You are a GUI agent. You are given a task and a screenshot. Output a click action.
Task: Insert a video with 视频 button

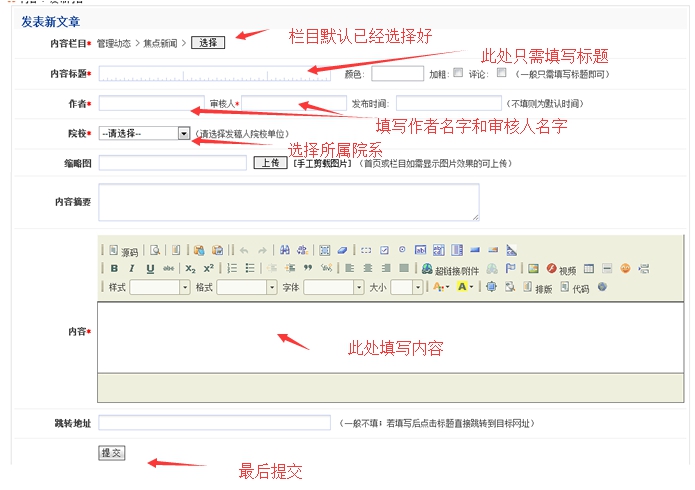click(560, 269)
